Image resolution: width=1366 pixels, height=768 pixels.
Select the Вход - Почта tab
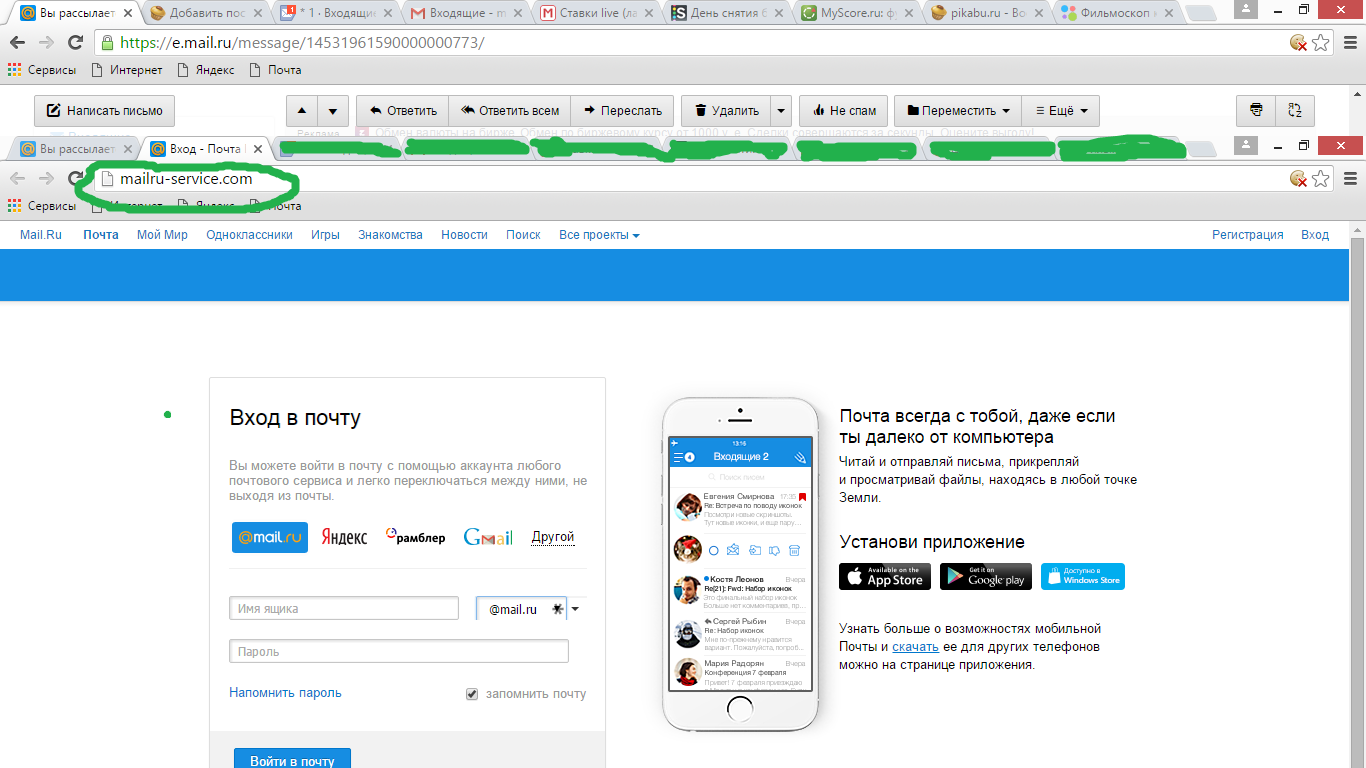tap(203, 149)
